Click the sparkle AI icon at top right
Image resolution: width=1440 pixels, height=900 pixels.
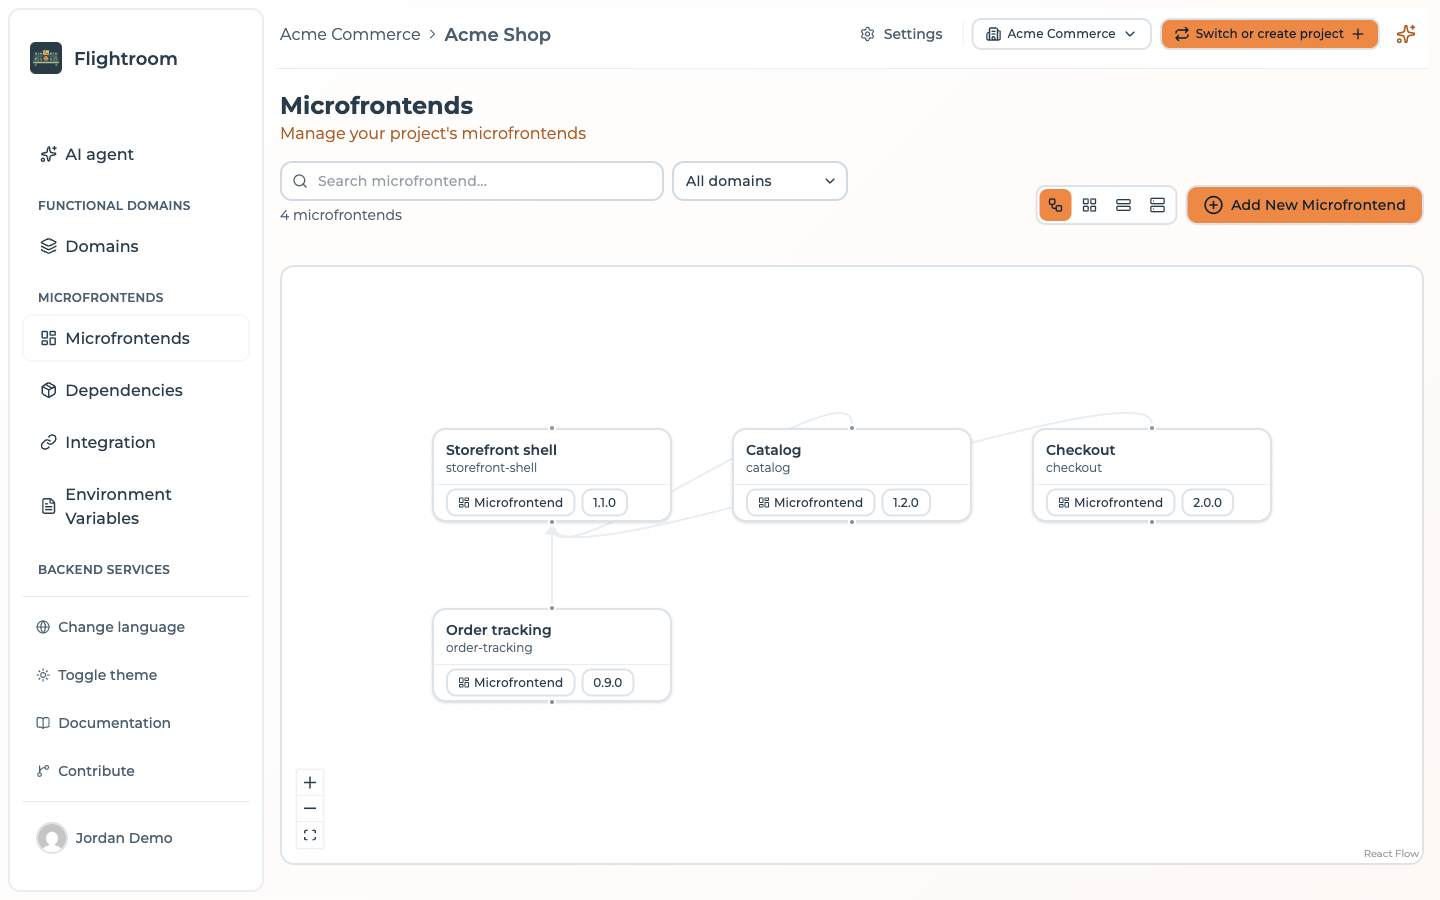(x=1406, y=34)
